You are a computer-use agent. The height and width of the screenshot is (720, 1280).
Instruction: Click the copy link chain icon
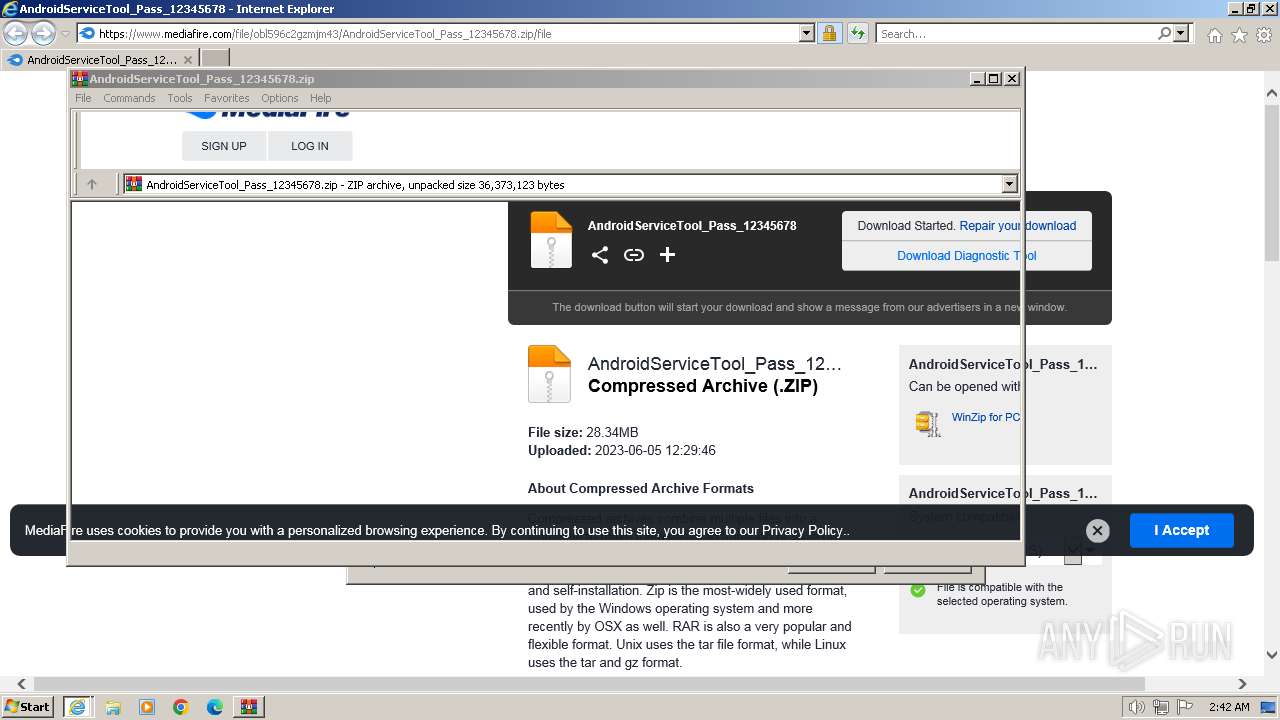[x=634, y=255]
